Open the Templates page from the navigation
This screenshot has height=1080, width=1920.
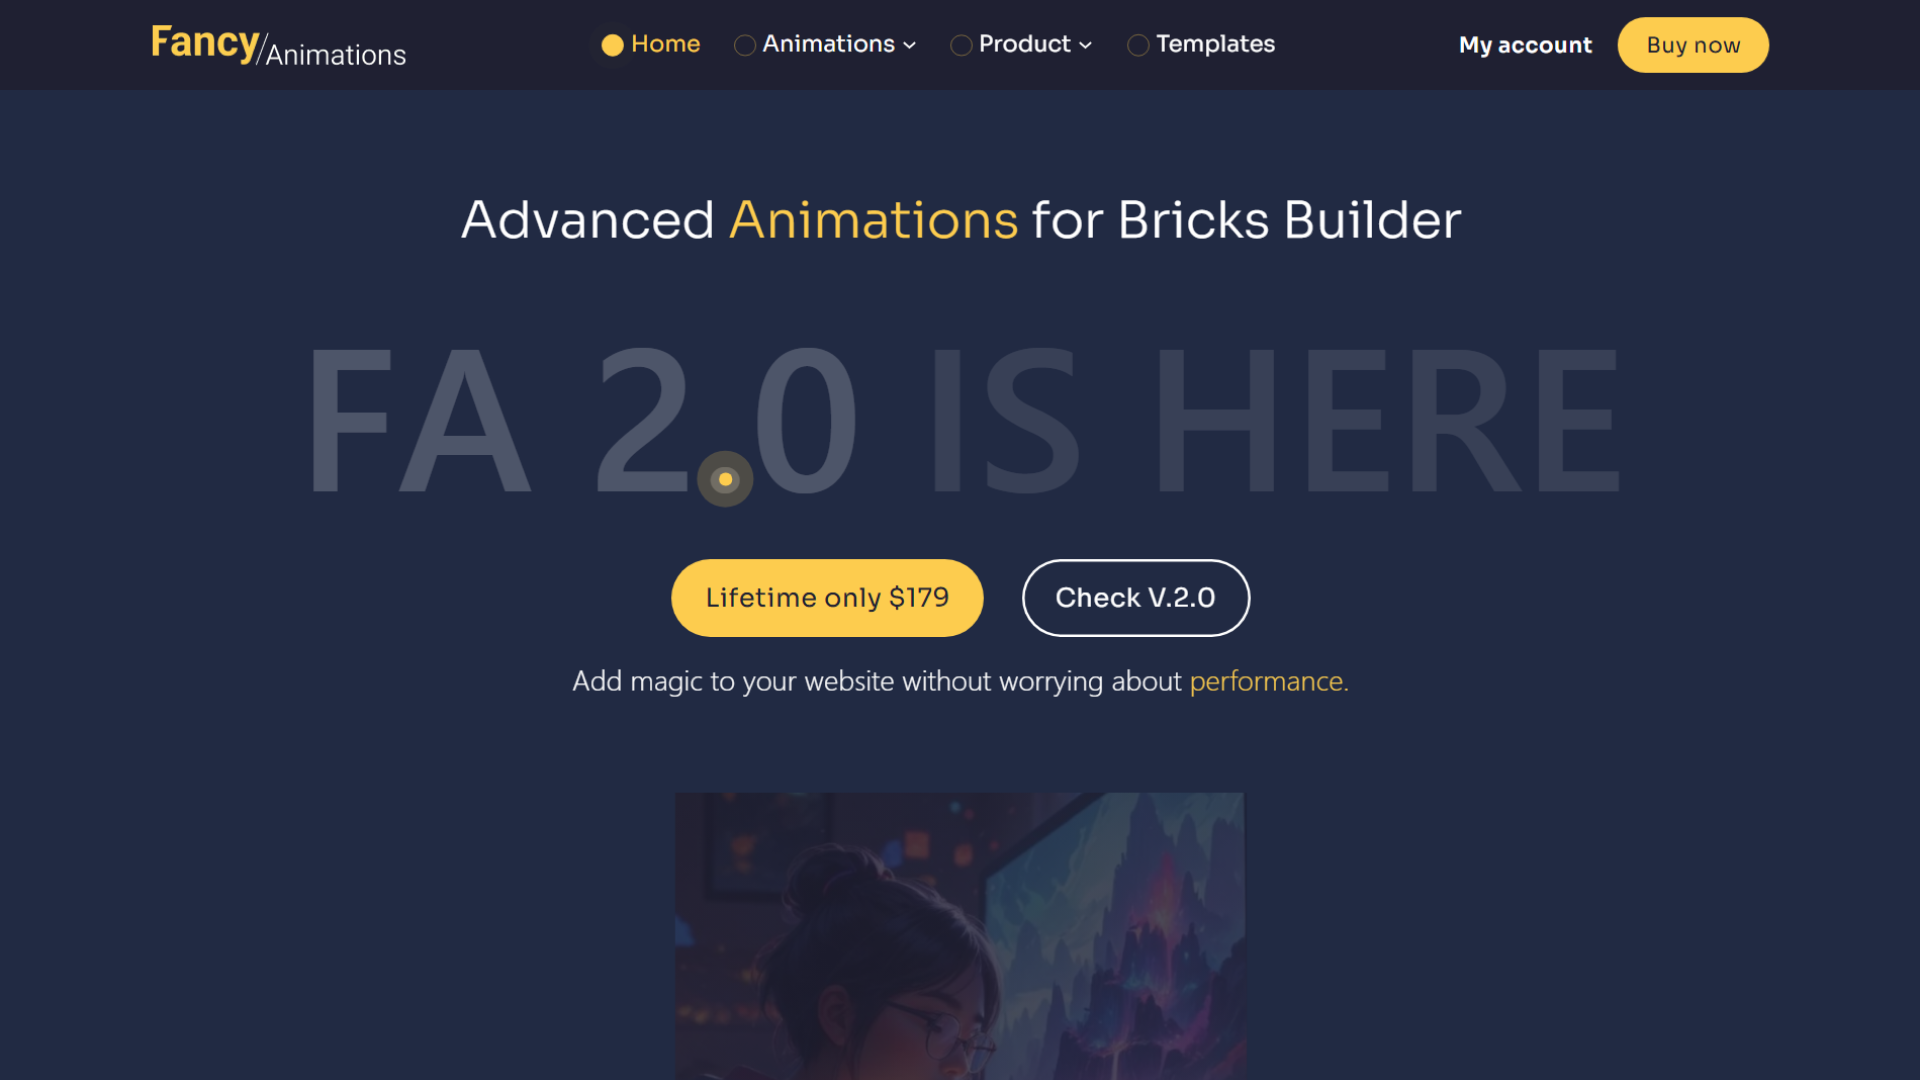click(x=1215, y=44)
